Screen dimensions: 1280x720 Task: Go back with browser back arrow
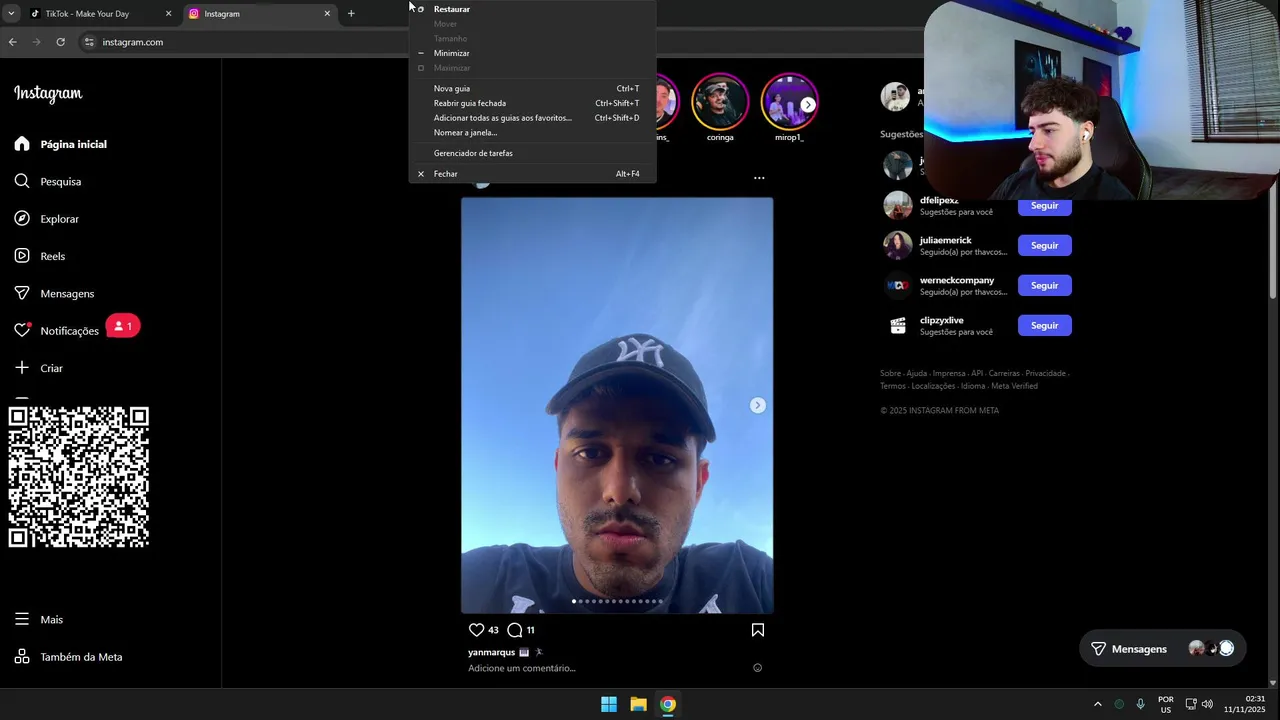pos(12,42)
